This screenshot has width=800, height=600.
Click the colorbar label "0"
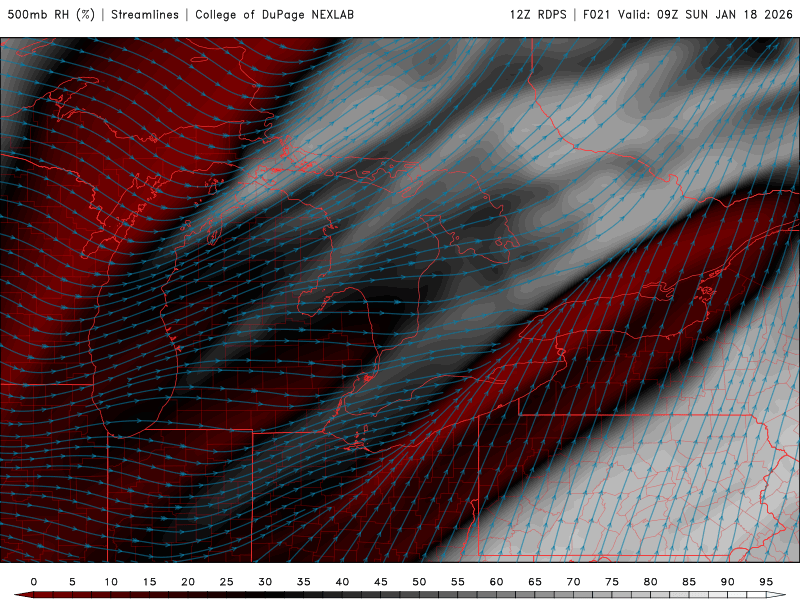tap(34, 582)
